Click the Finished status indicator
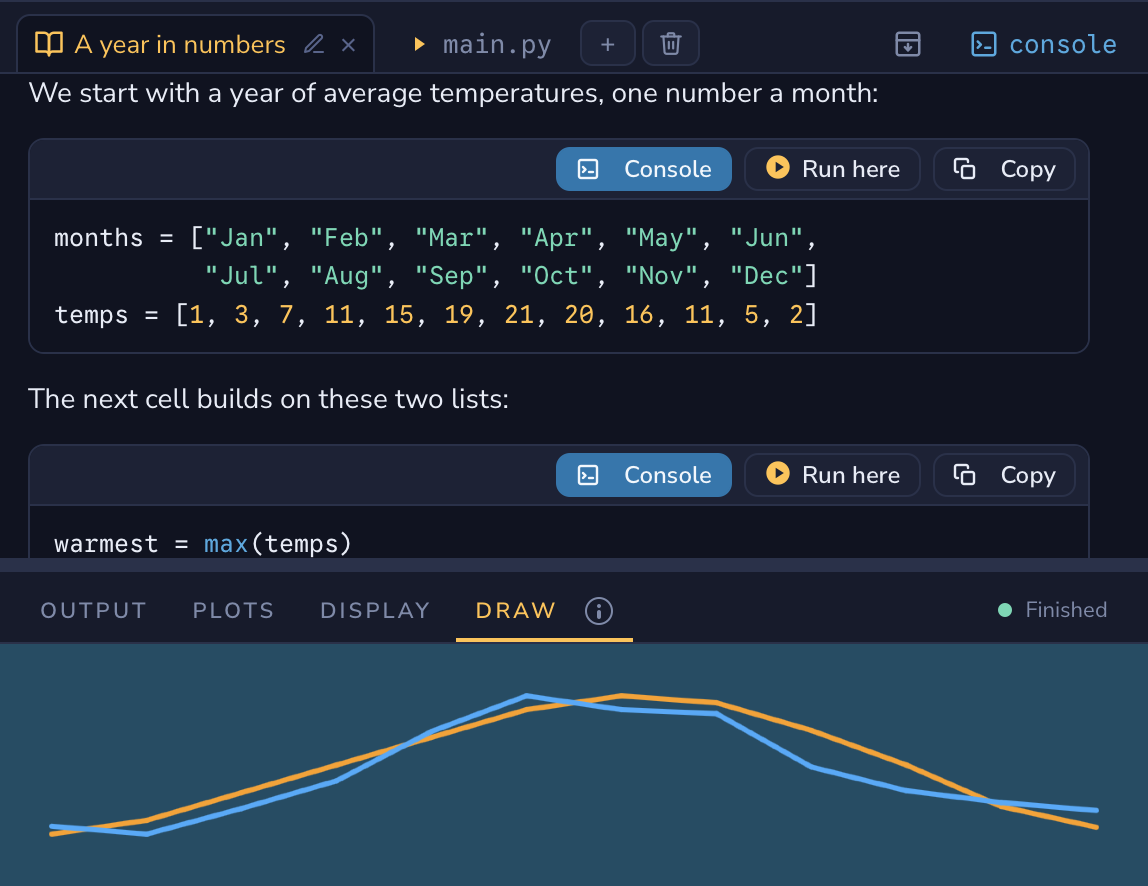 (1052, 610)
